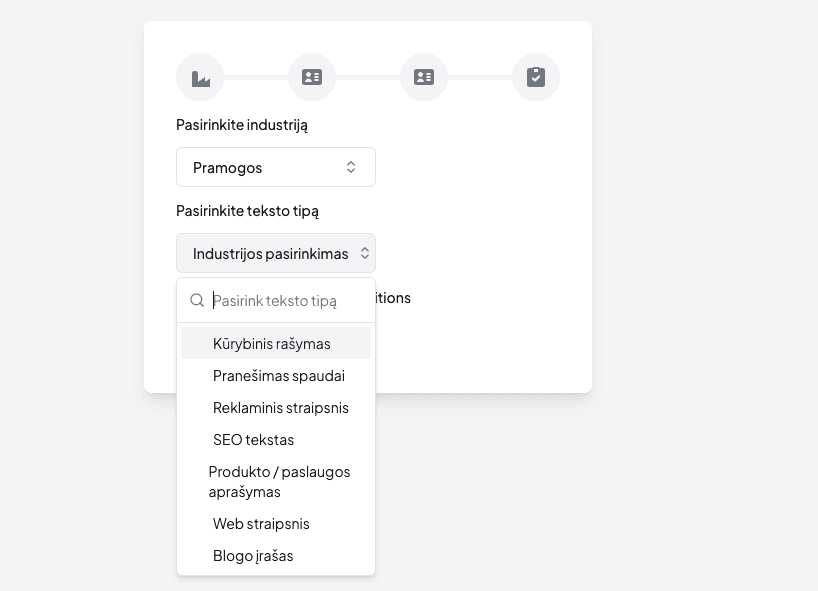Select Reklaminis straipsnis text type
The height and width of the screenshot is (591, 818).
(x=281, y=408)
